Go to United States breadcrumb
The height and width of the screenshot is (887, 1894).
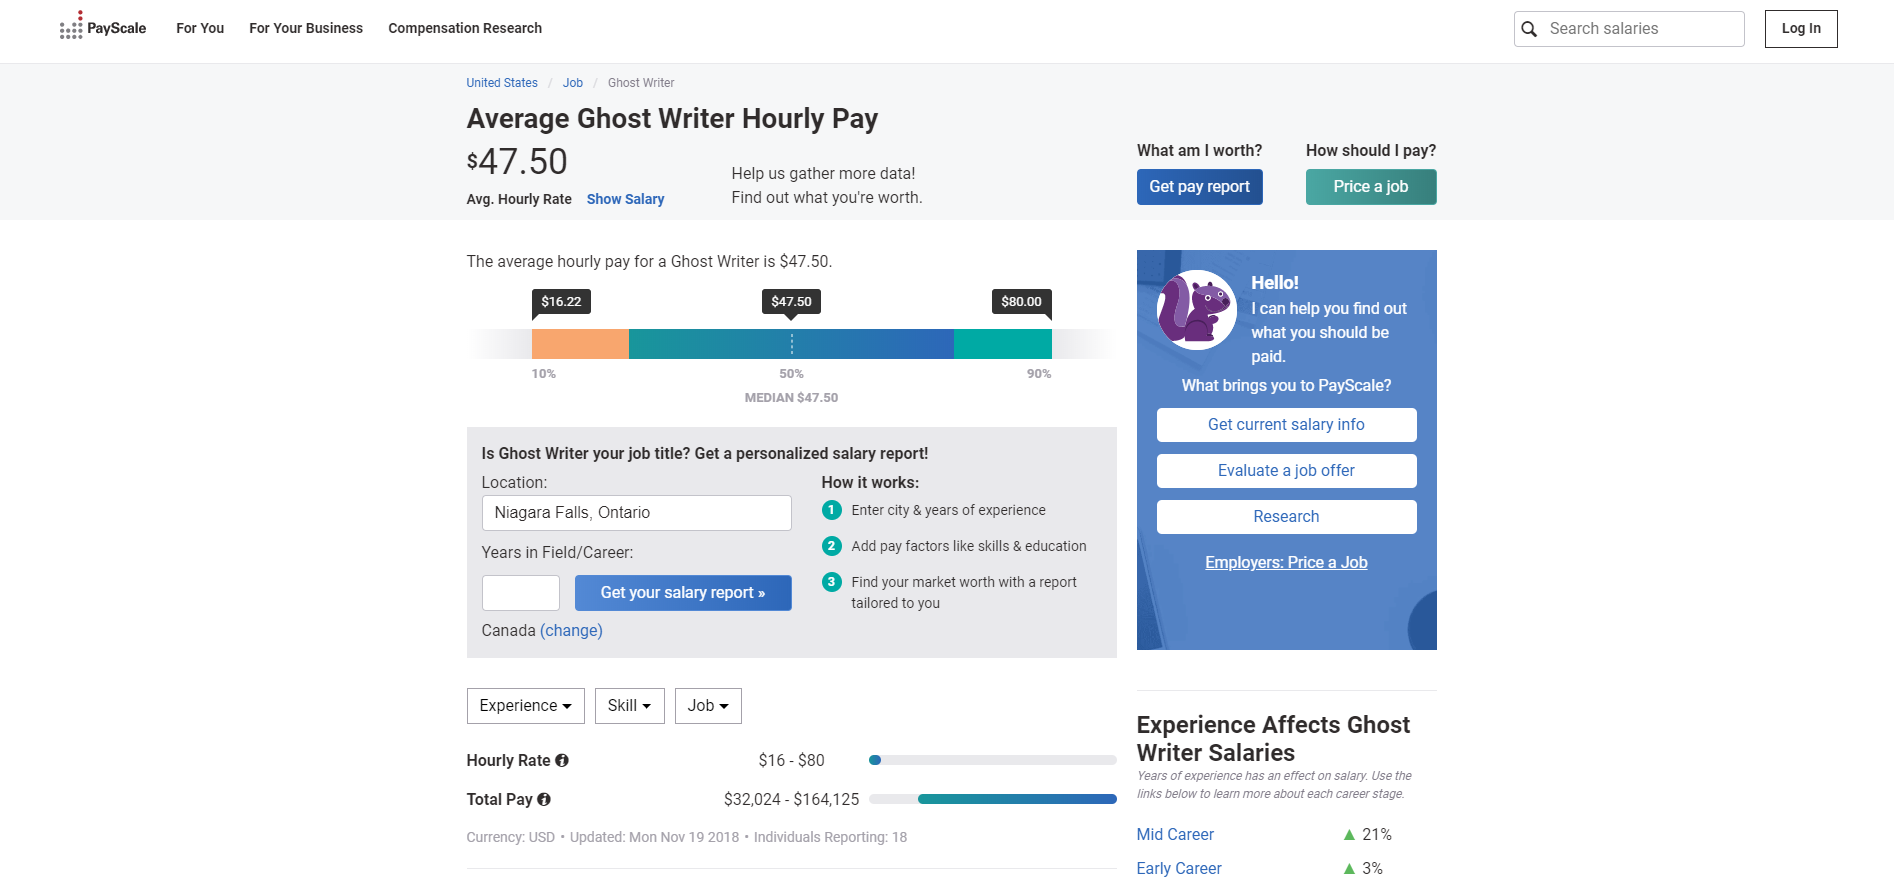coord(502,83)
